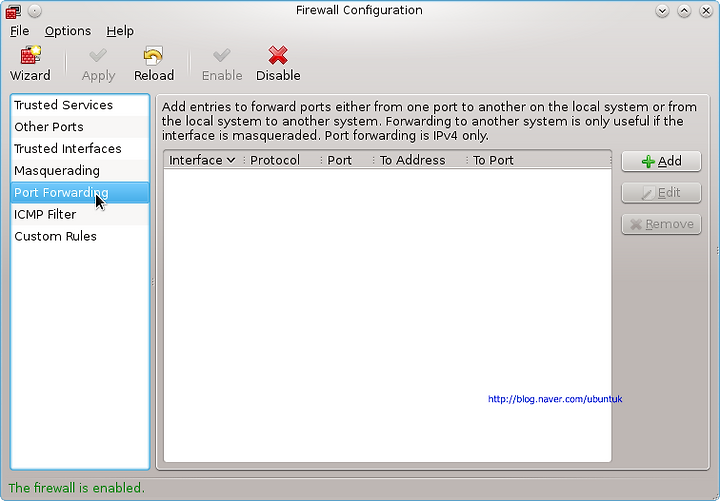Viewport: 720px width, 501px height.
Task: Maximize the Firewall Configuration window
Action: click(684, 11)
